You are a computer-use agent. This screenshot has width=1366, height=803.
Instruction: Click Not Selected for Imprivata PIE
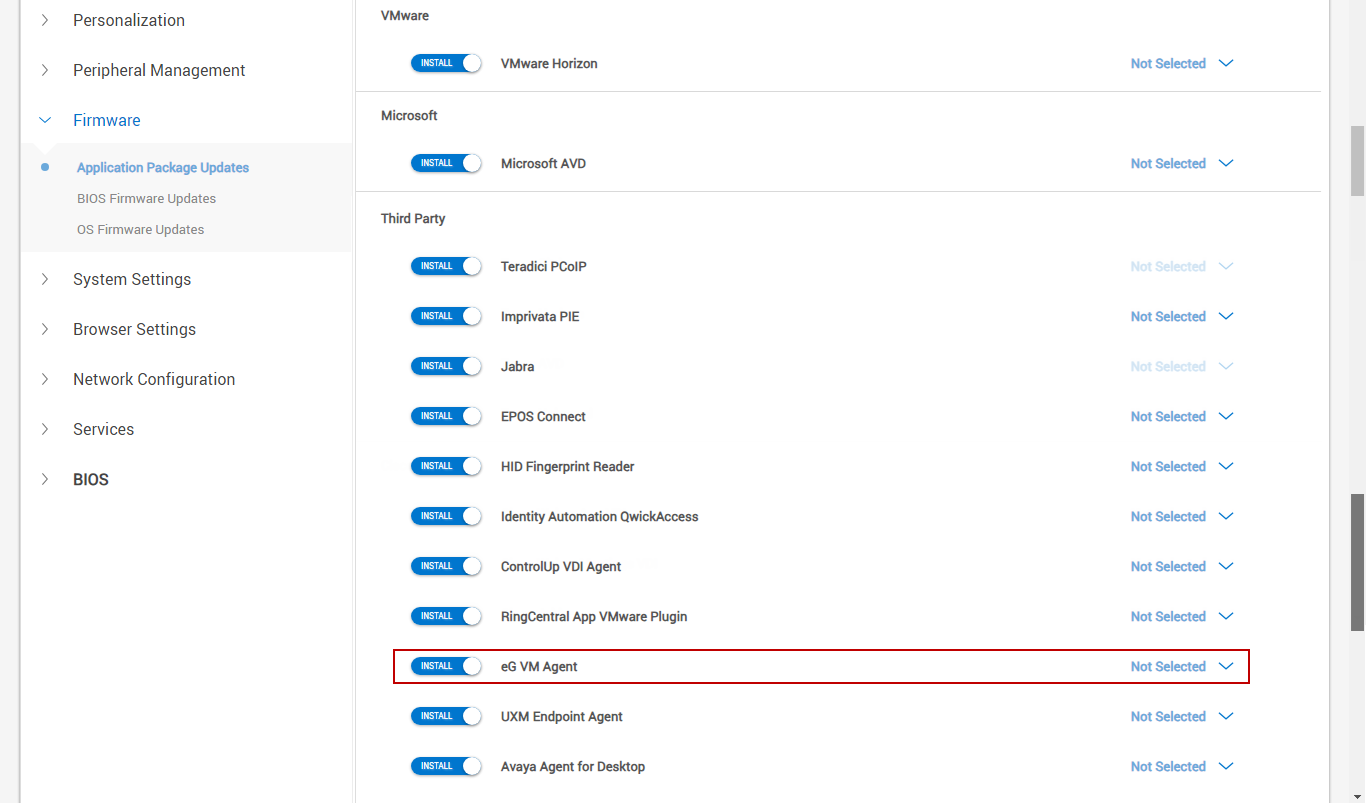pyautogui.click(x=1168, y=316)
